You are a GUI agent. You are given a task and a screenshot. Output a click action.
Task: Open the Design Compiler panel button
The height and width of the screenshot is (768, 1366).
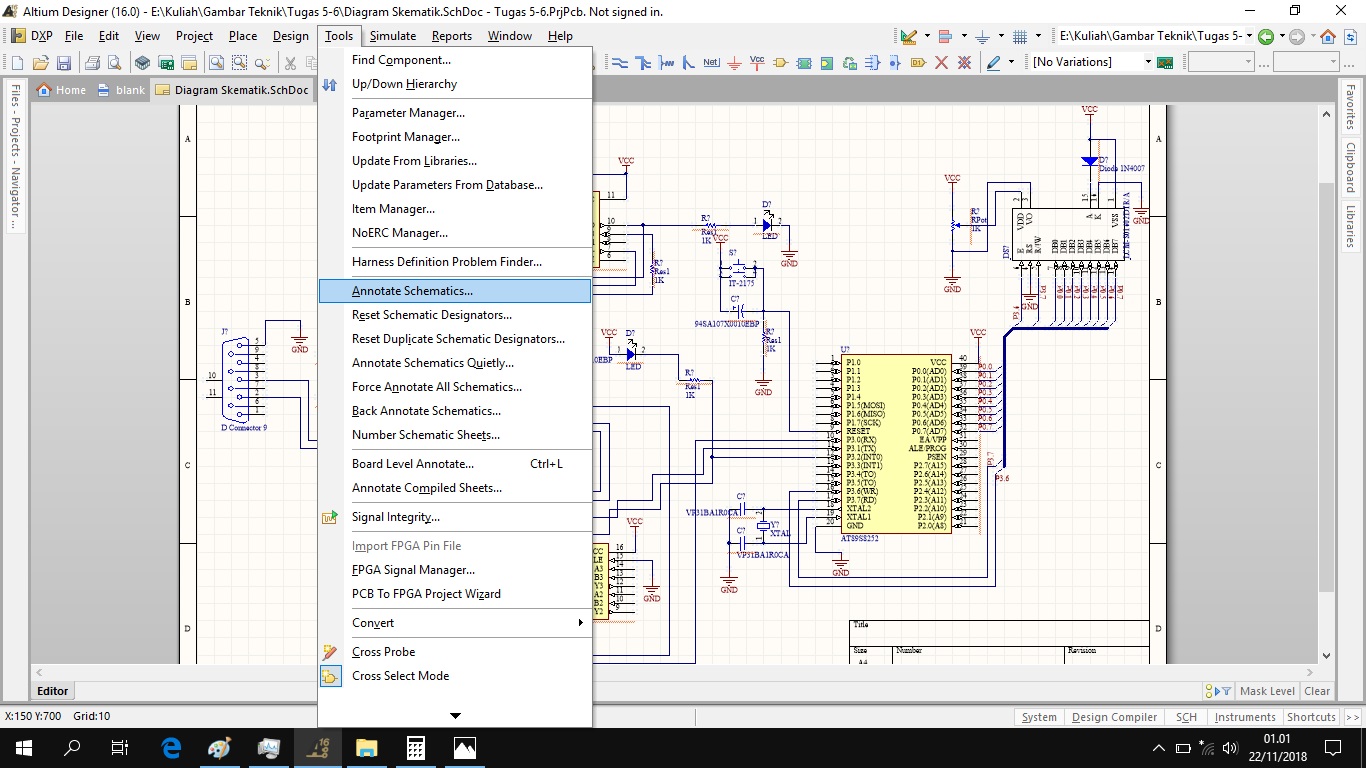click(x=1114, y=717)
